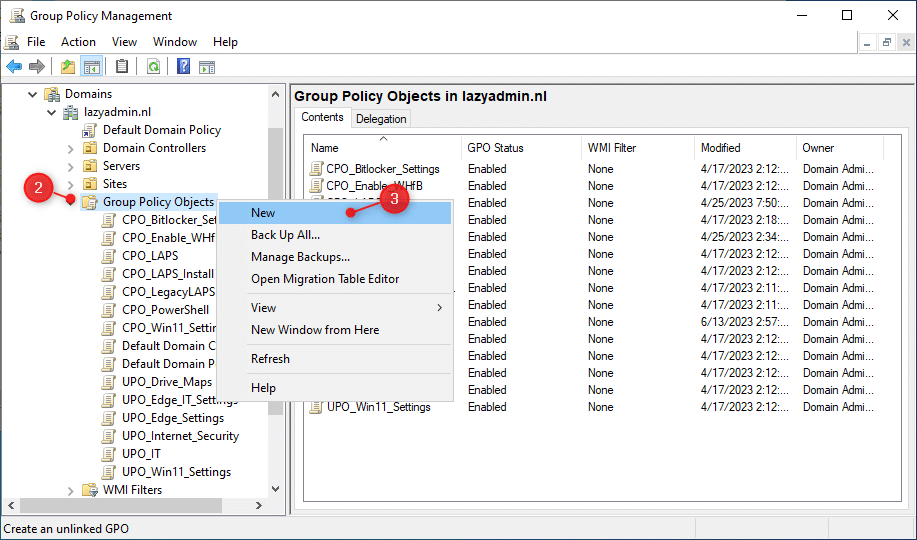
Task: Open the Action menu
Action: 78,42
